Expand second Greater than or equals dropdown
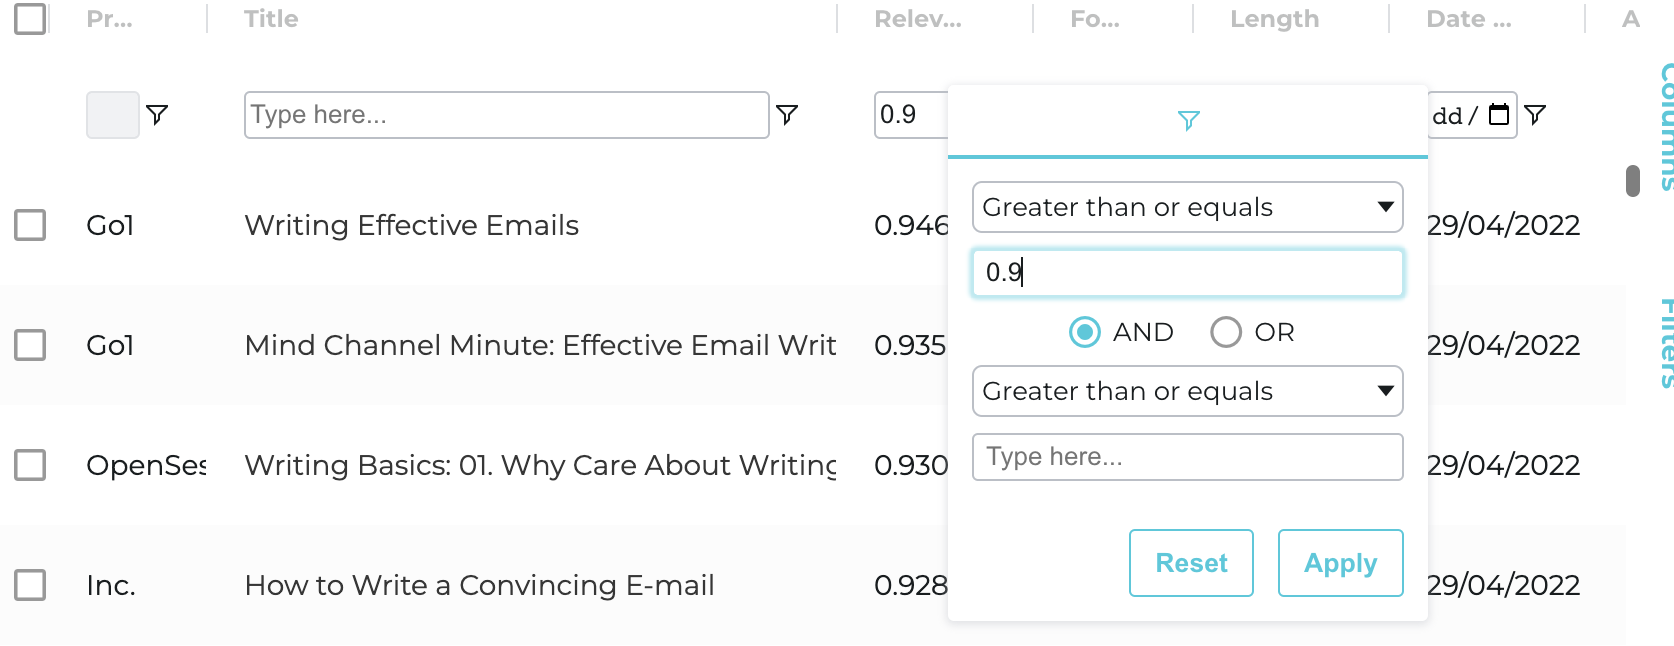 coord(1188,391)
